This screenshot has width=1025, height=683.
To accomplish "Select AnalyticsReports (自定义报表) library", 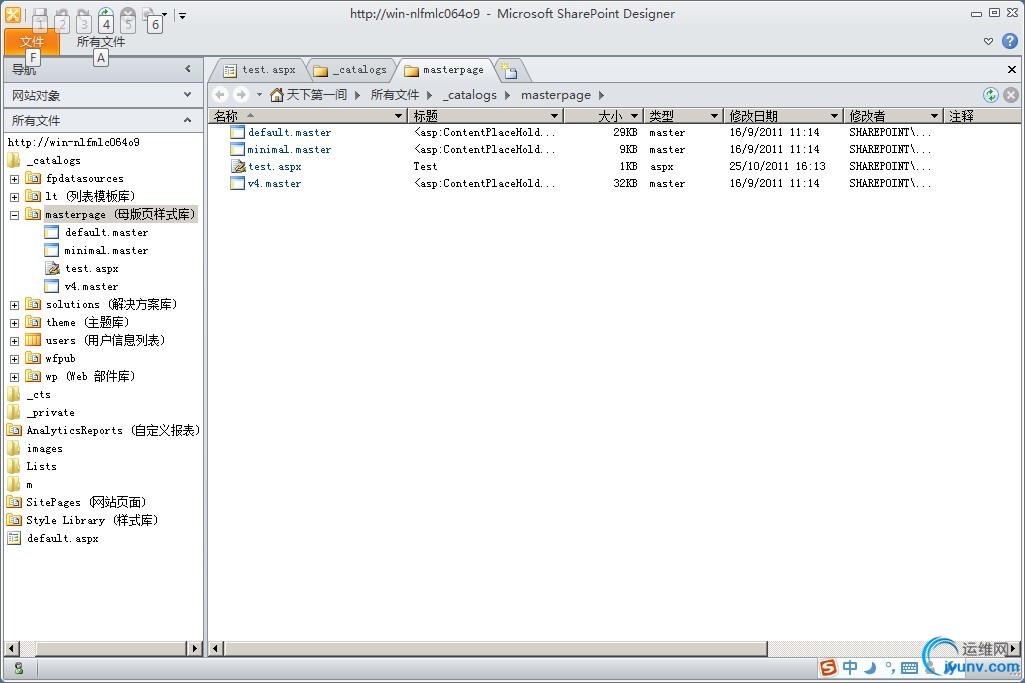I will (112, 430).
